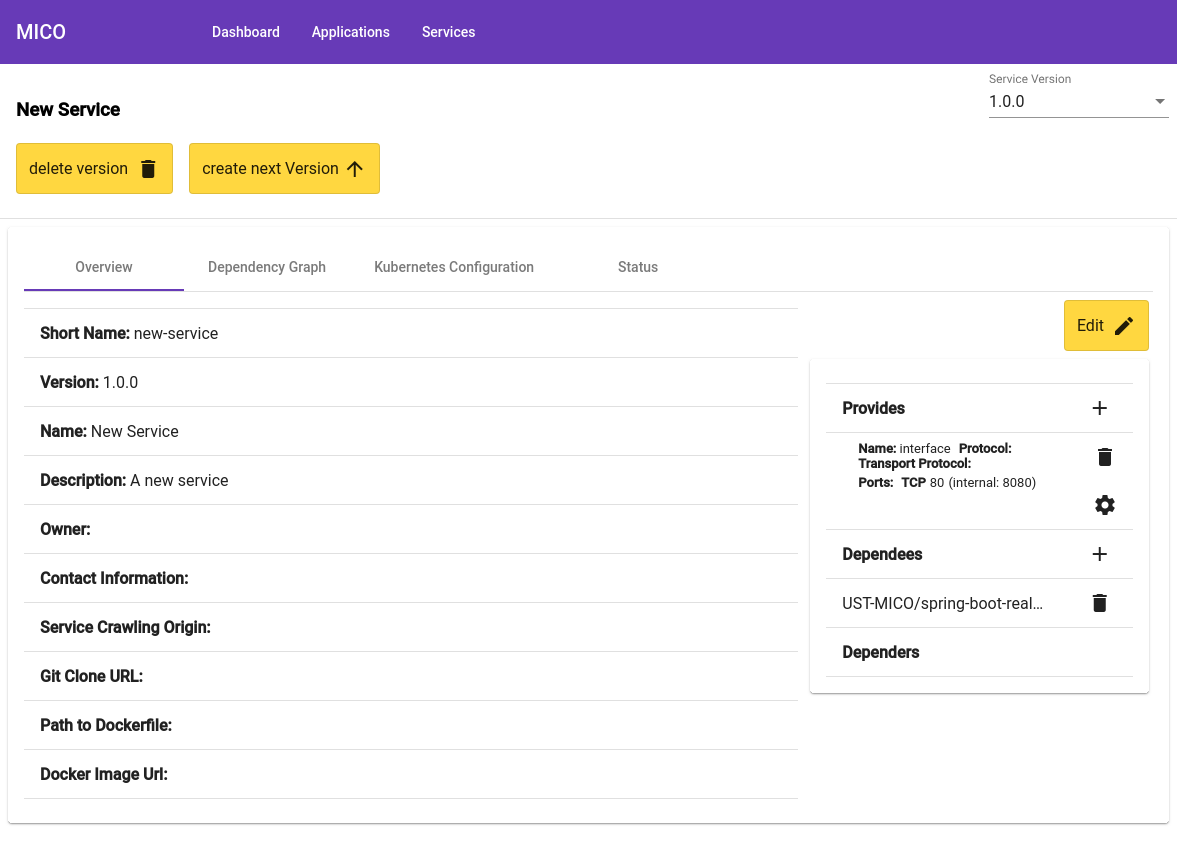
Task: Select the Short Name new-service row
Action: pyautogui.click(x=411, y=333)
